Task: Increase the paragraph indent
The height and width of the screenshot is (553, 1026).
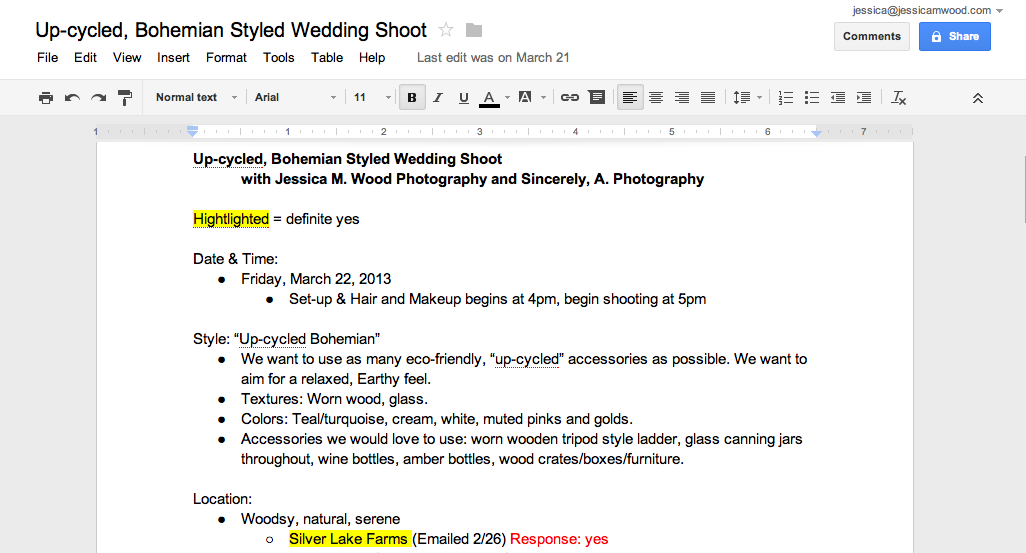Action: (x=864, y=98)
